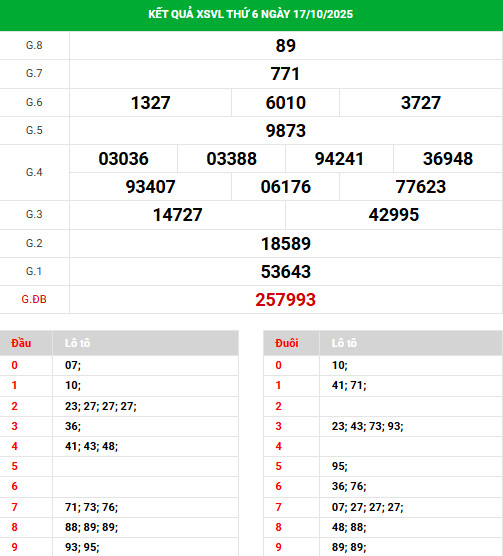
Task: Select Đuôi row 3 lô tô values
Action: tap(368, 426)
